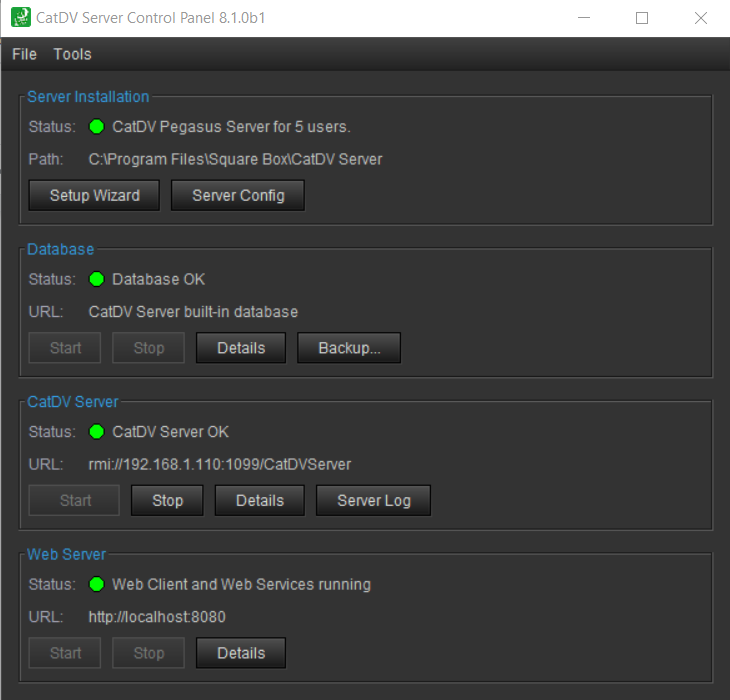730x700 pixels.
Task: Click the 'Database' section heading
Action: pyautogui.click(x=61, y=249)
